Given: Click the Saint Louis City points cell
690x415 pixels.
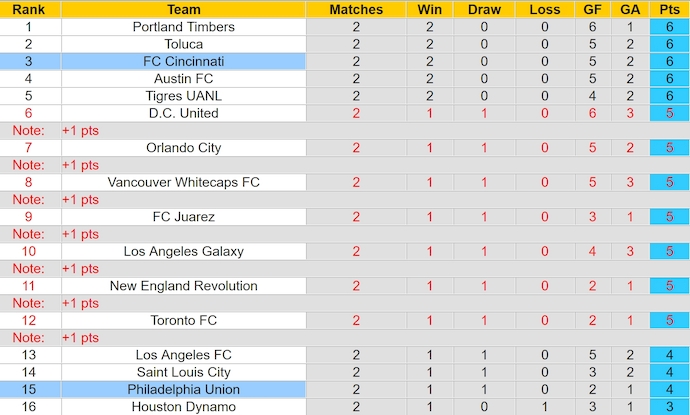Looking at the screenshot, I should [661, 372].
